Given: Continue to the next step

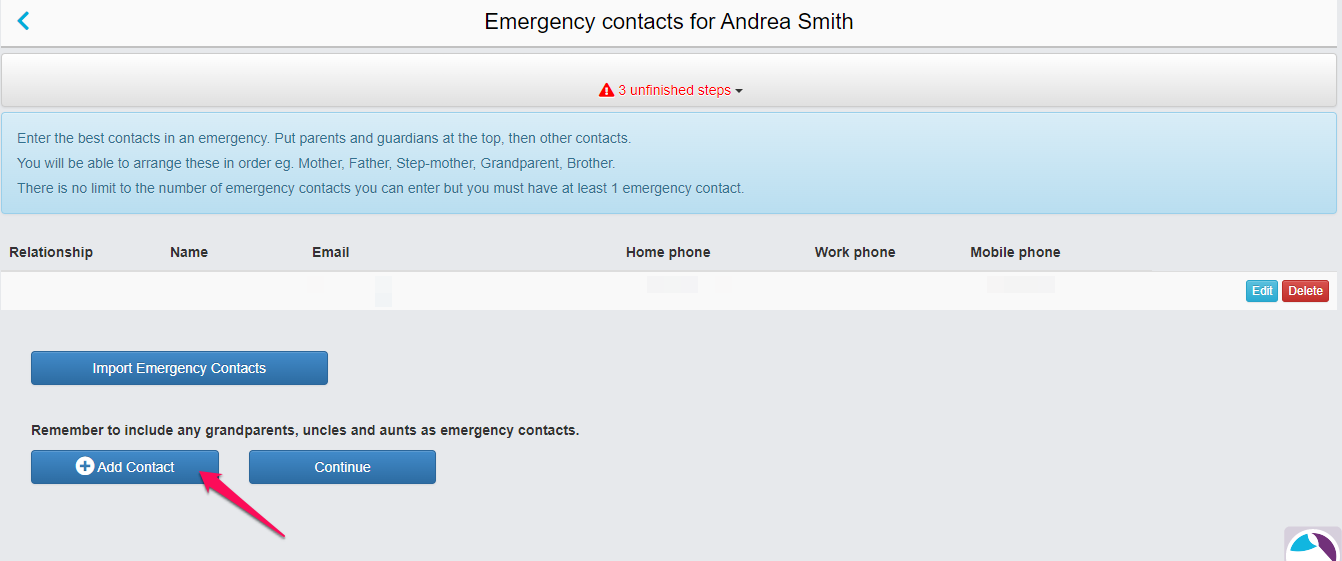Looking at the screenshot, I should [x=342, y=467].
